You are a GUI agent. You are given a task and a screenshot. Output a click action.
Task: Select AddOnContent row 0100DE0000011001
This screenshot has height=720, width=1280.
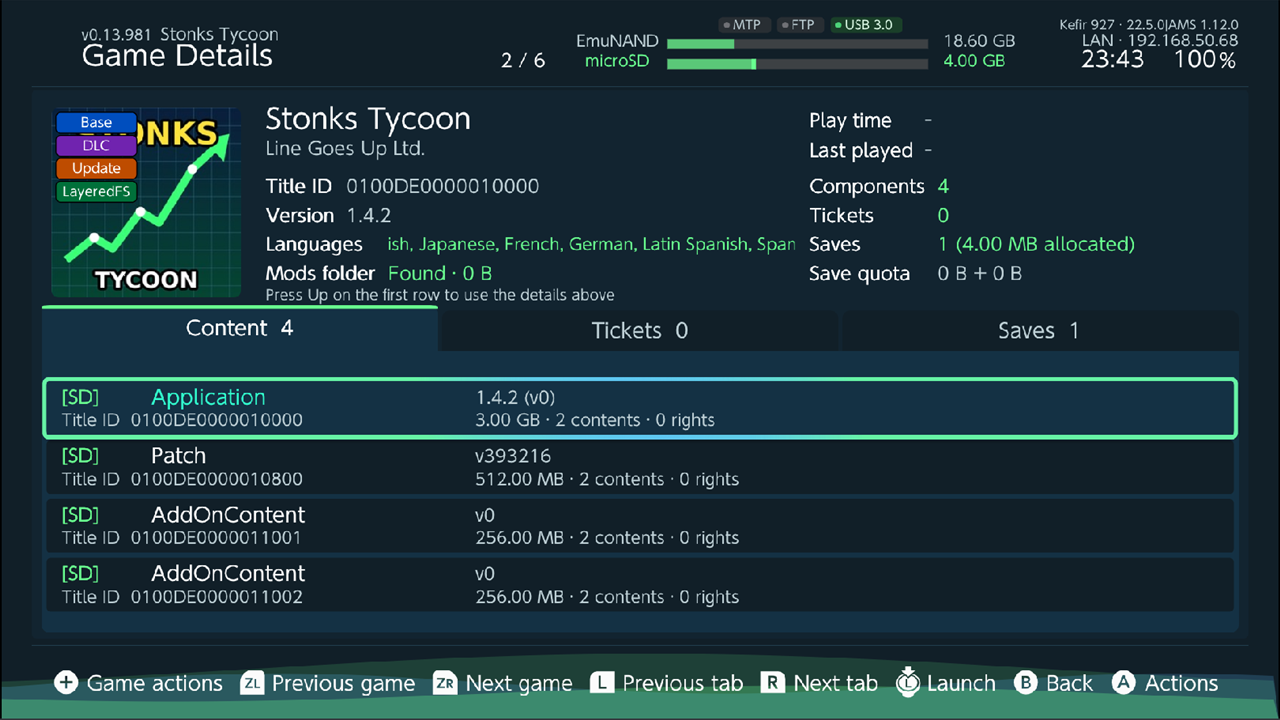tap(640, 526)
